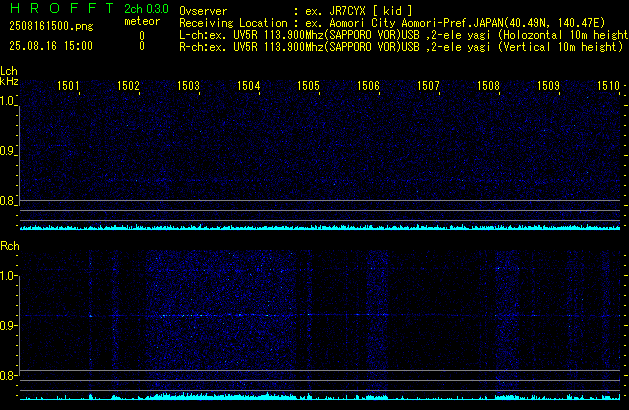Click the Receiving Location Aomori City line
The image size is (629, 410).
pyautogui.click(x=392, y=23)
